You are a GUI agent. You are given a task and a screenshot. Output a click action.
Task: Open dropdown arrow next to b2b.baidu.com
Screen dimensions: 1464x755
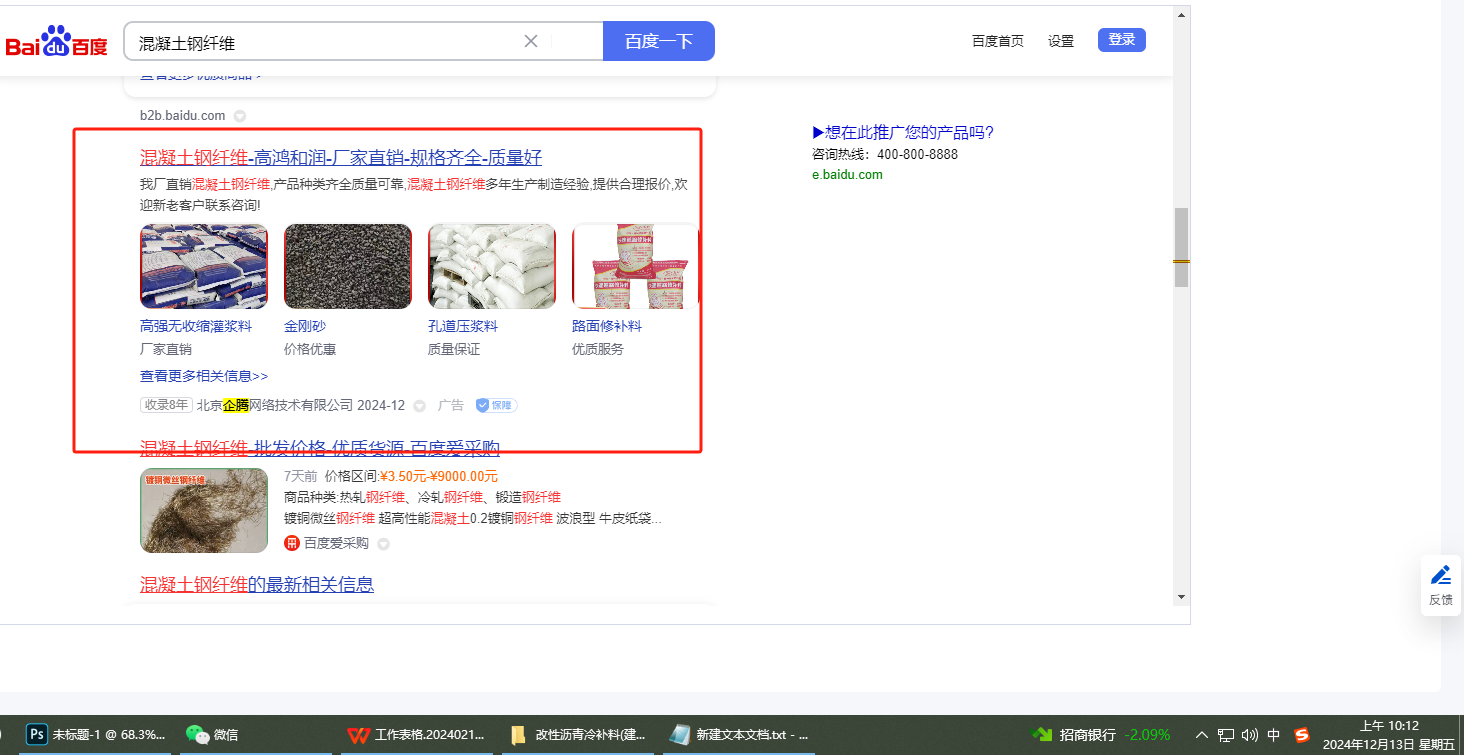(x=240, y=116)
